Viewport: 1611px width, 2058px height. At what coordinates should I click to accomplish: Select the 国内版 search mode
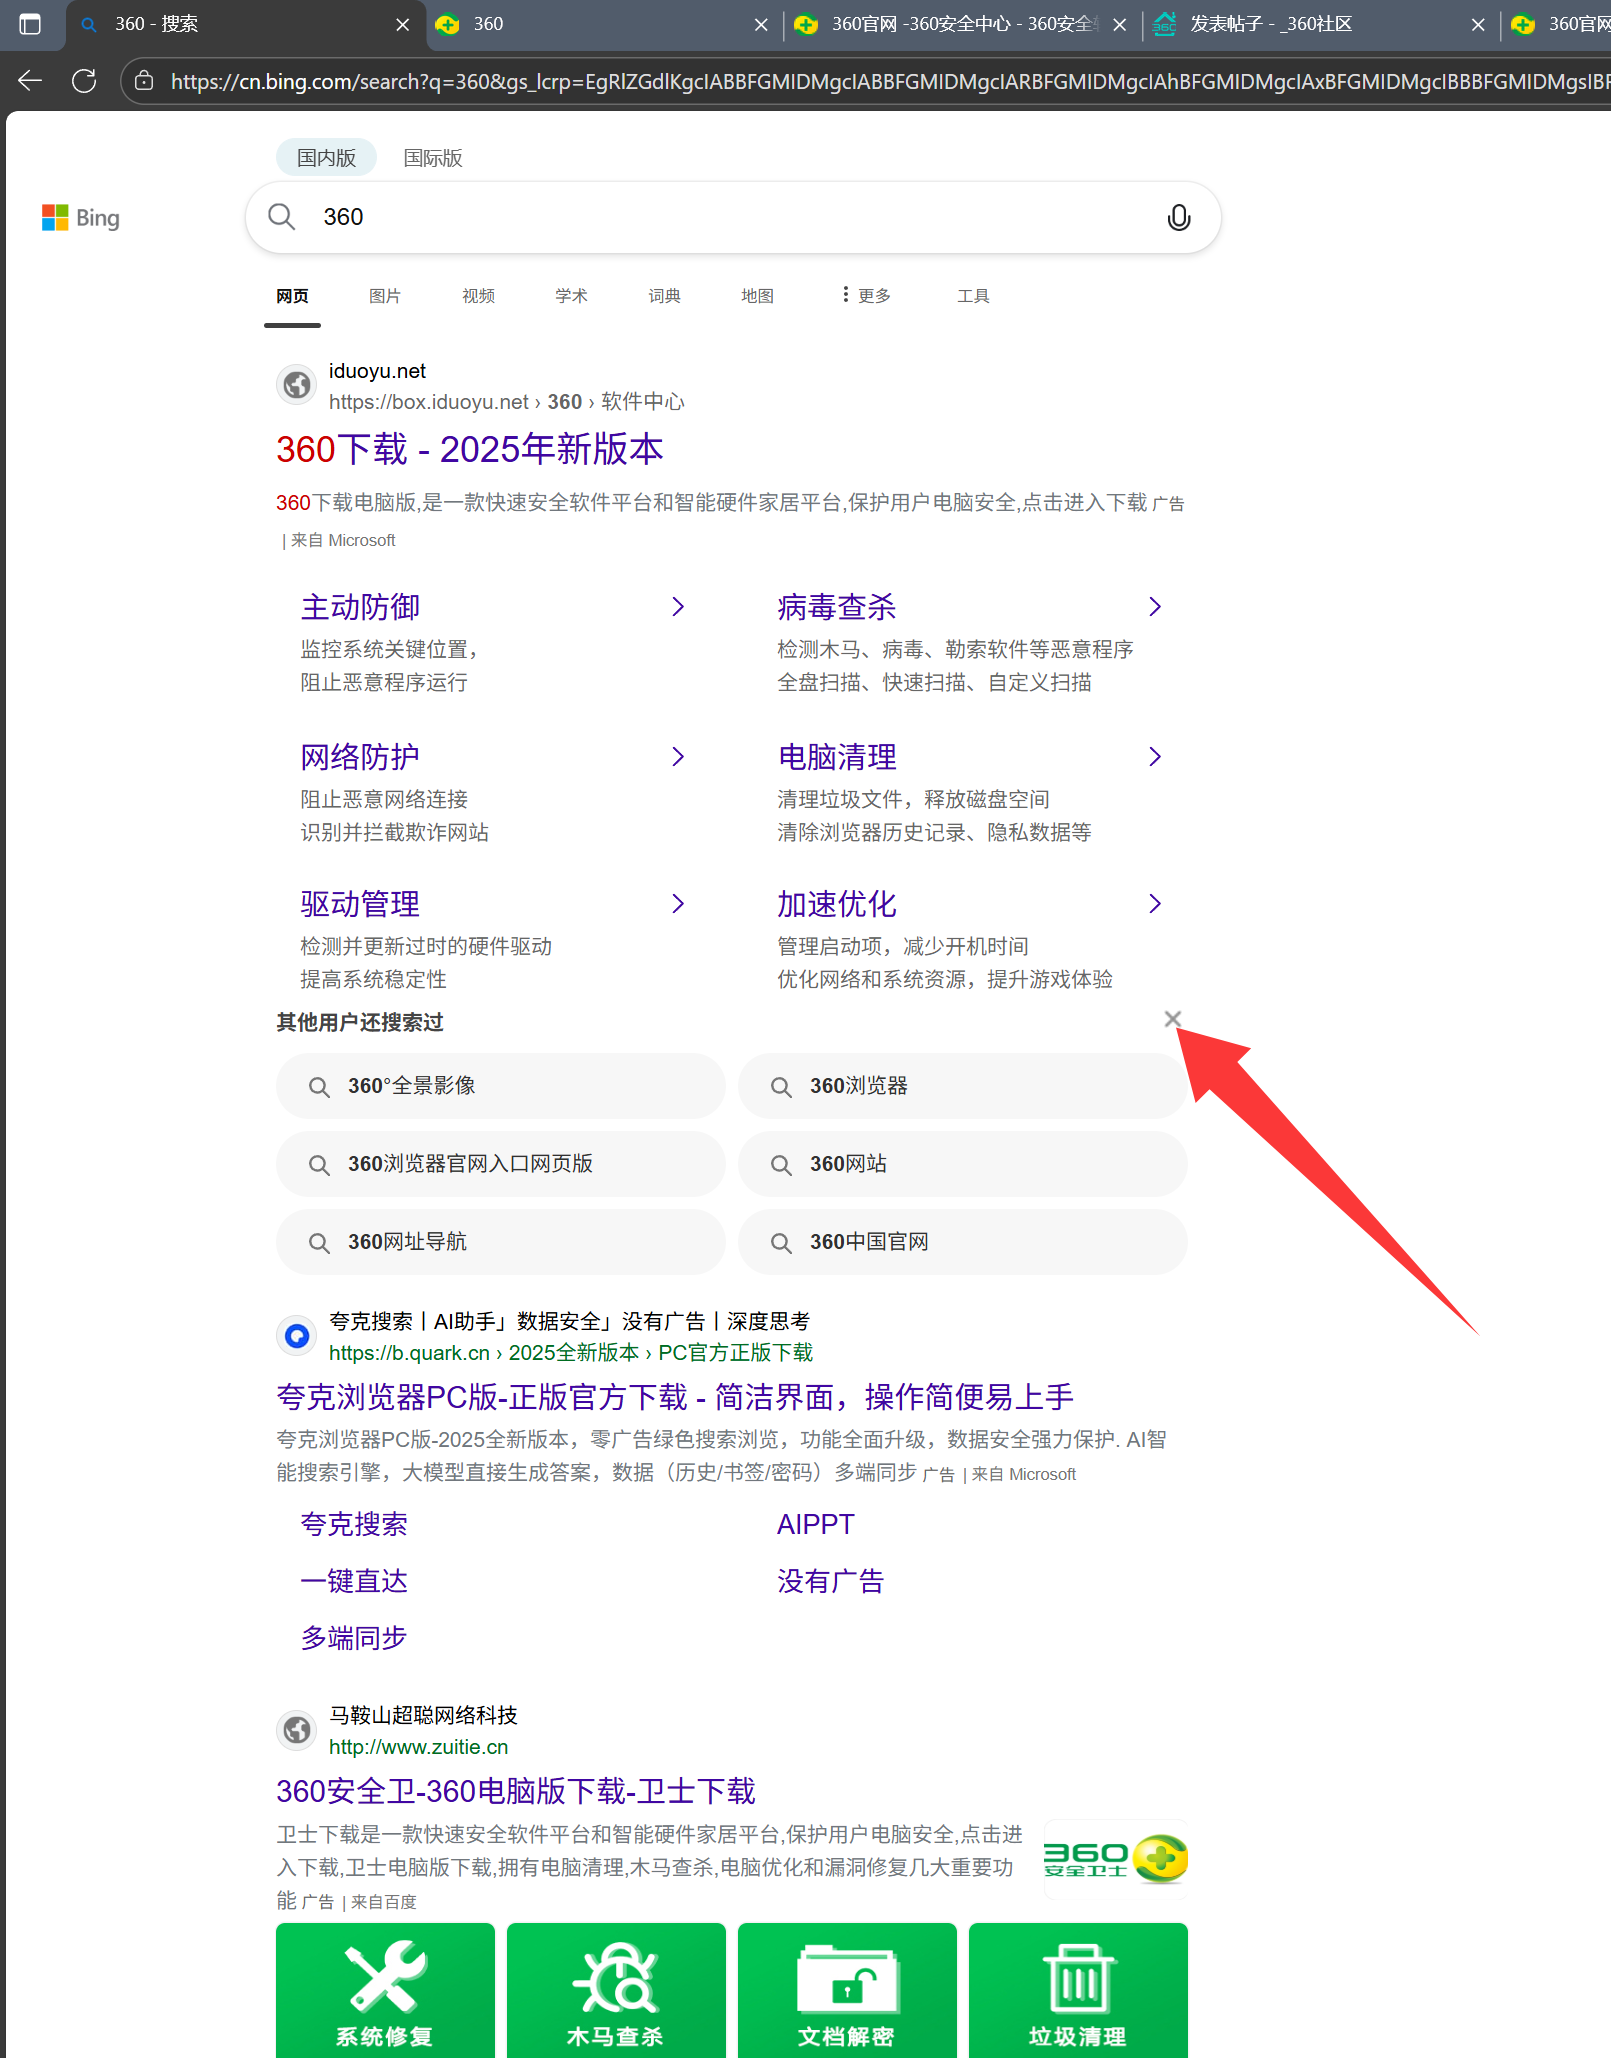pos(326,158)
